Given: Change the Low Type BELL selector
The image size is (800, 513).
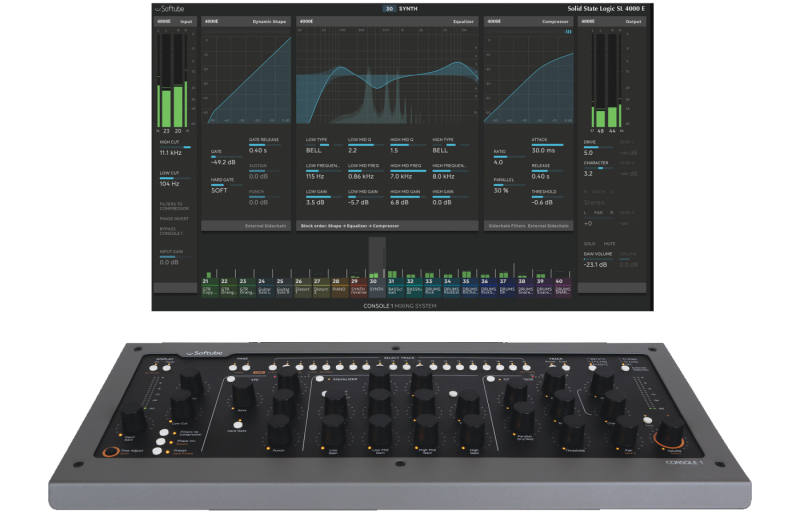Looking at the screenshot, I should tap(314, 151).
